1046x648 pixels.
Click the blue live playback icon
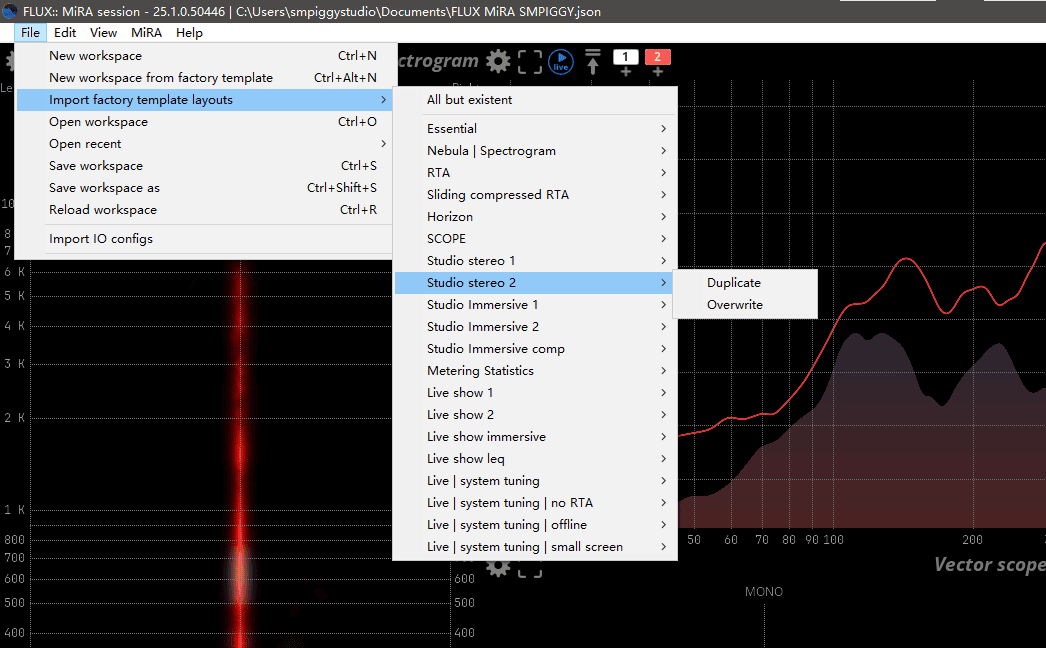pyautogui.click(x=561, y=62)
